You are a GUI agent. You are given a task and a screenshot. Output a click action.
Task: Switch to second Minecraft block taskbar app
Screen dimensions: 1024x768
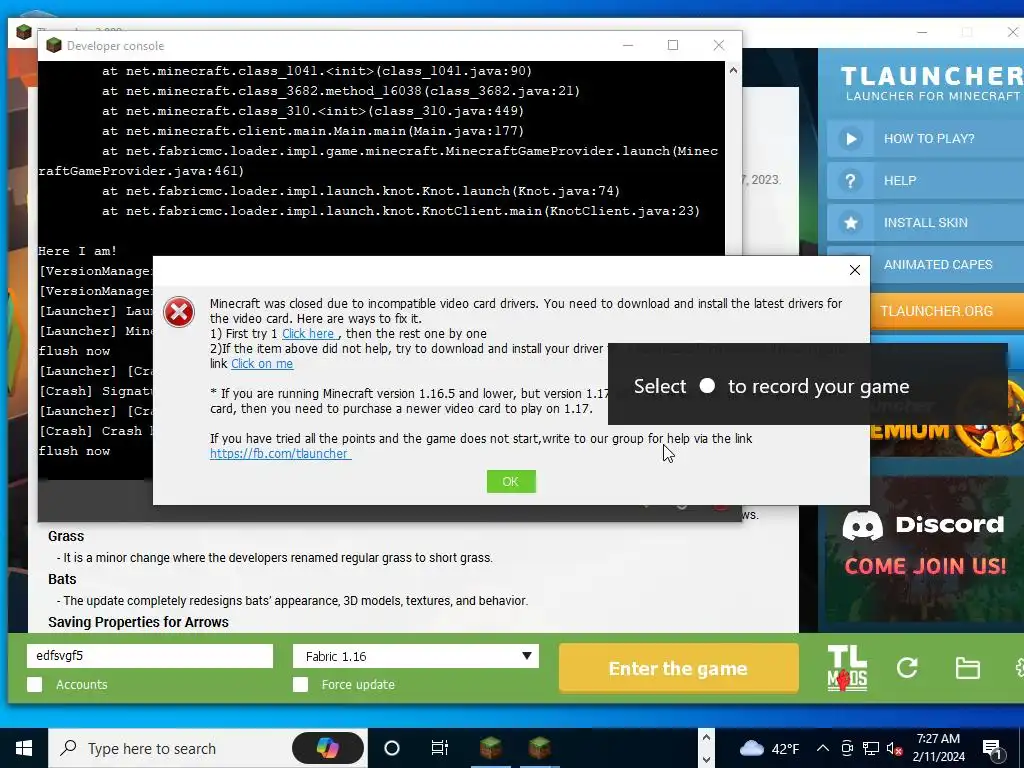tap(540, 748)
